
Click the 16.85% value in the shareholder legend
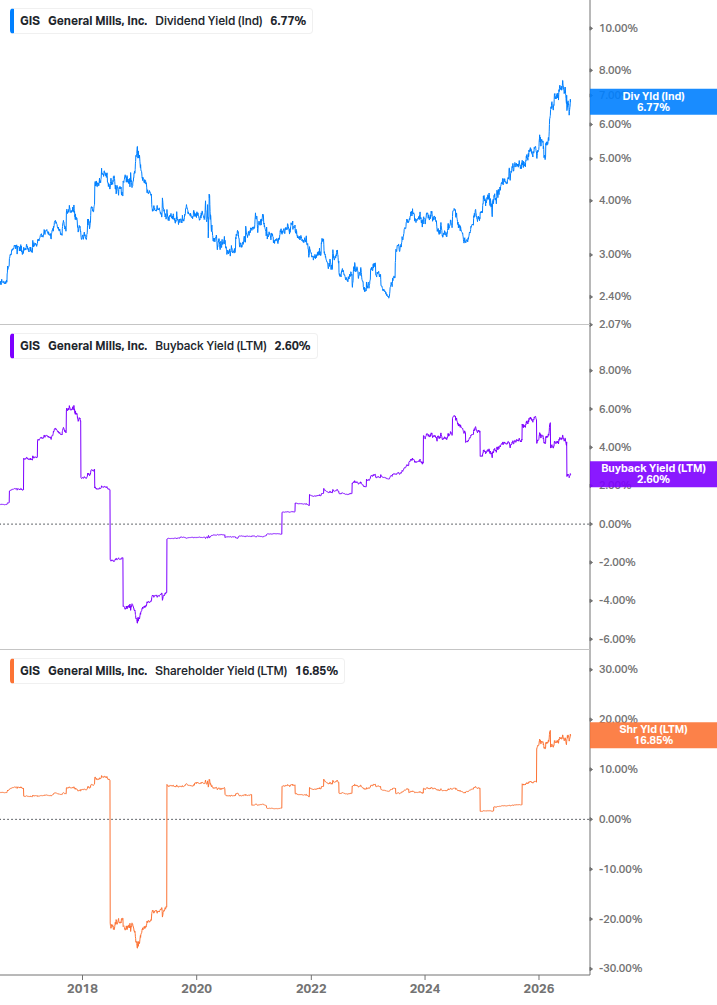coord(317,671)
